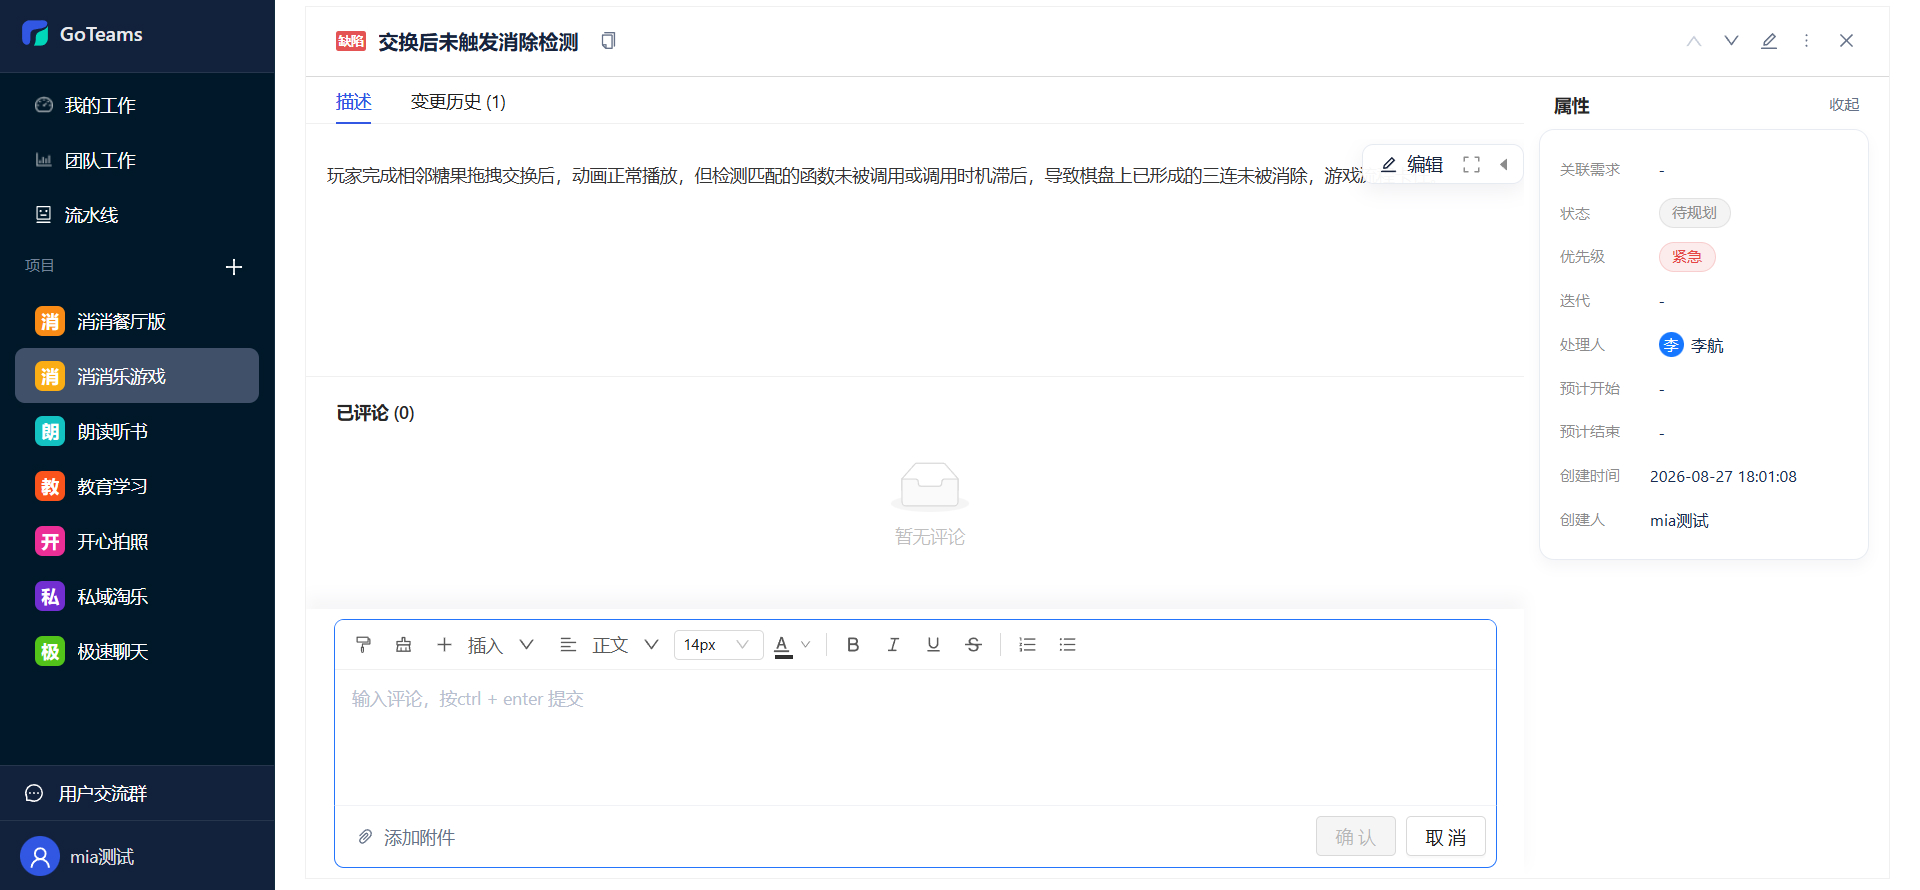
Task: Click the pencil edit icon in header
Action: point(1769,41)
